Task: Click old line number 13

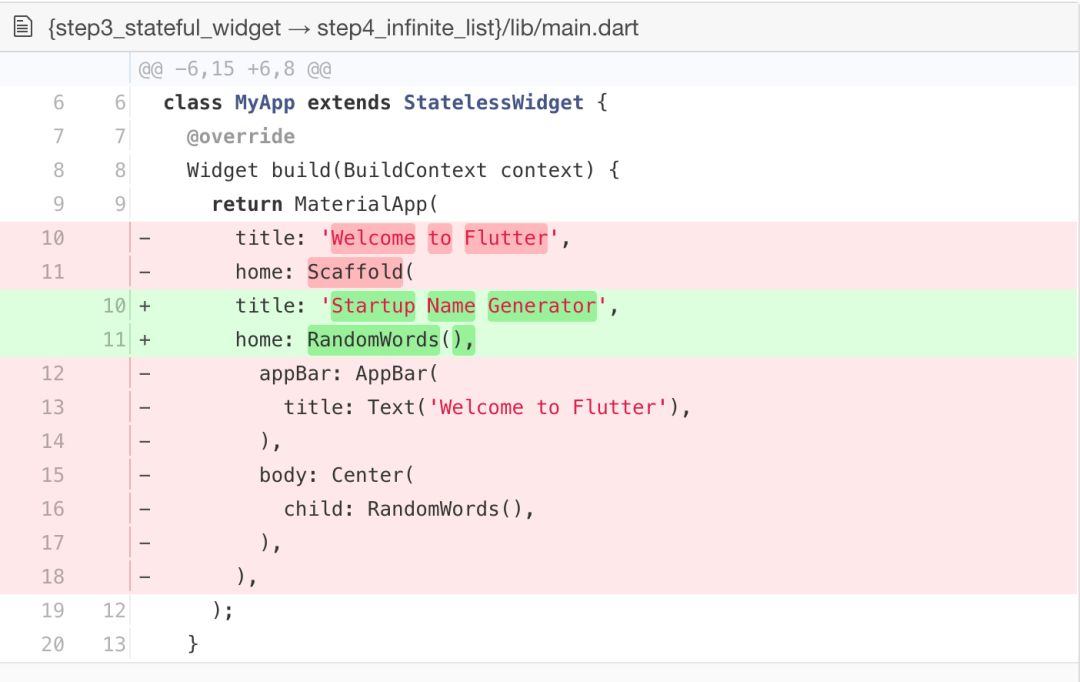Action: (x=53, y=407)
